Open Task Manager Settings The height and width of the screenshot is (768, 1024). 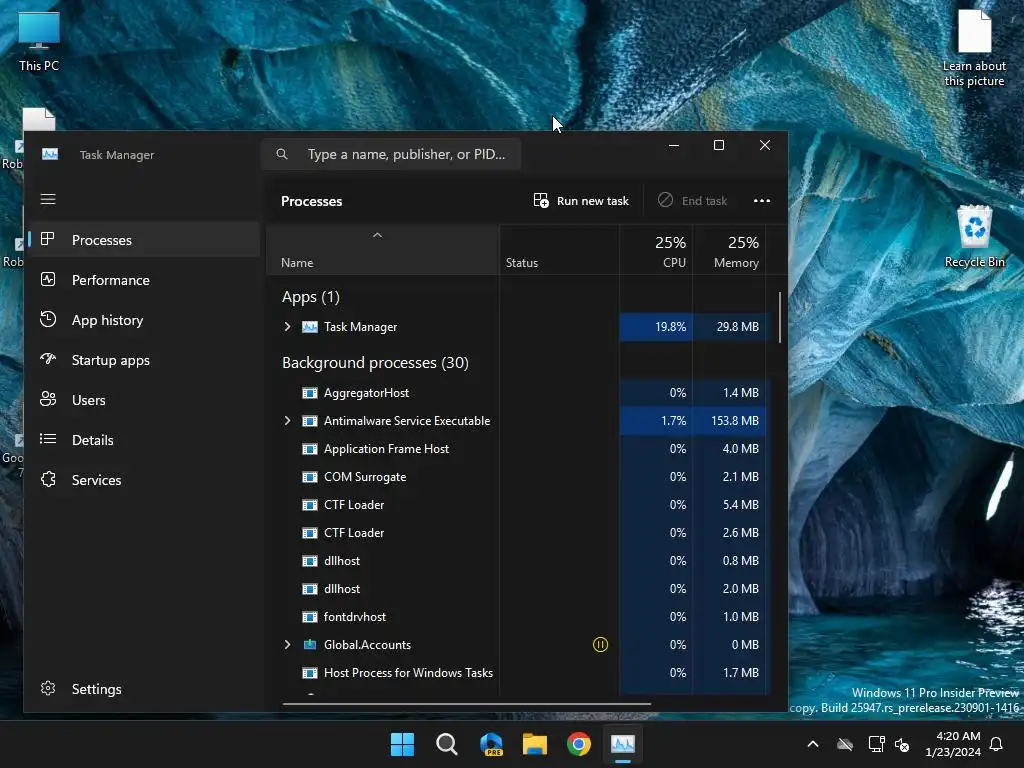[x=144, y=688]
